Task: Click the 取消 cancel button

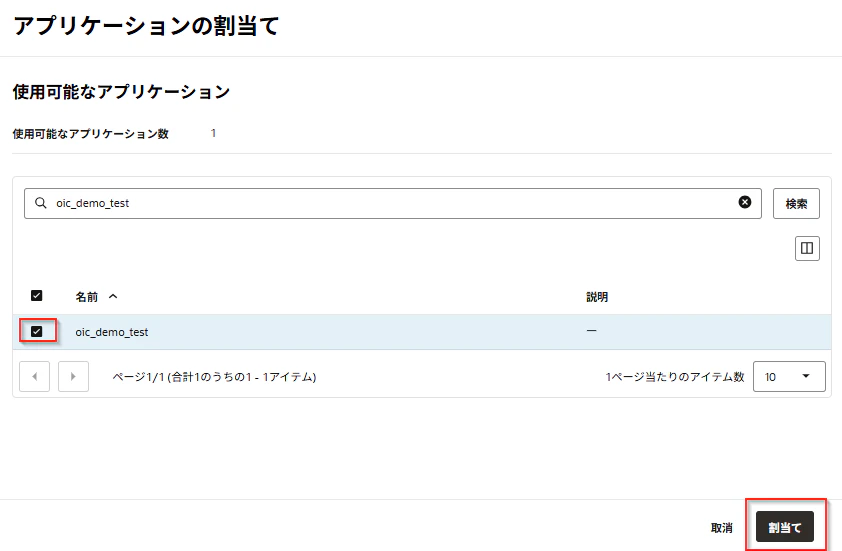Action: [721, 528]
